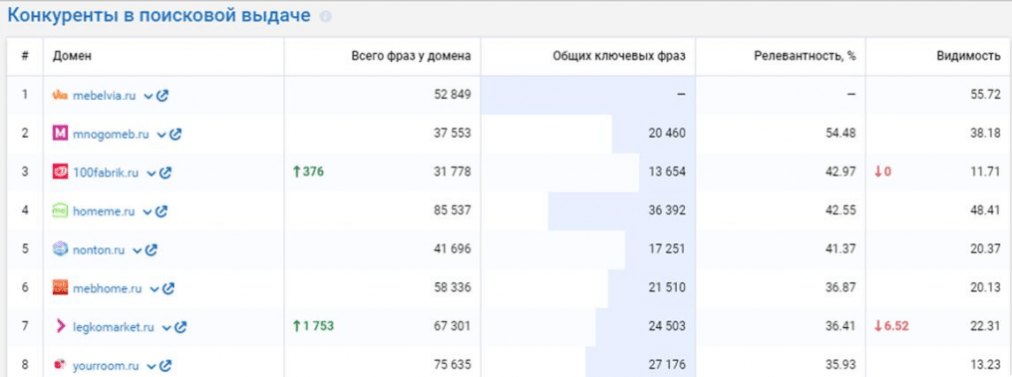Click the red ↓6.52 visibility change
This screenshot has width=1012, height=377.
pyautogui.click(x=891, y=327)
